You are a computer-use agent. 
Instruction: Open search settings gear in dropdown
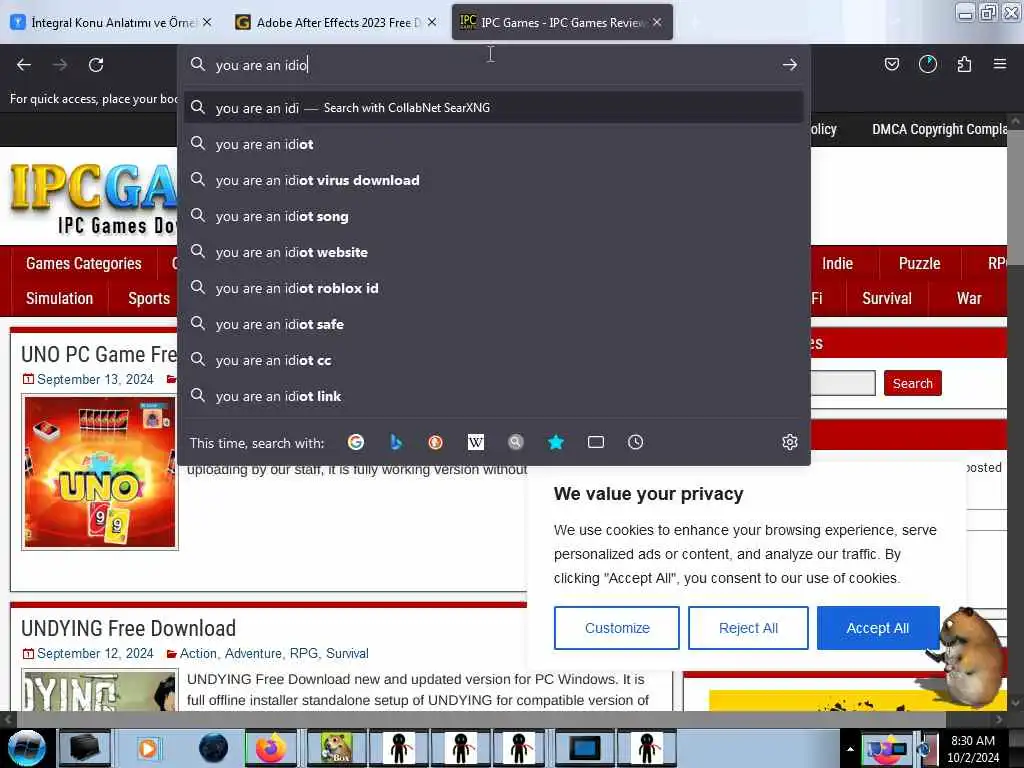tap(790, 442)
